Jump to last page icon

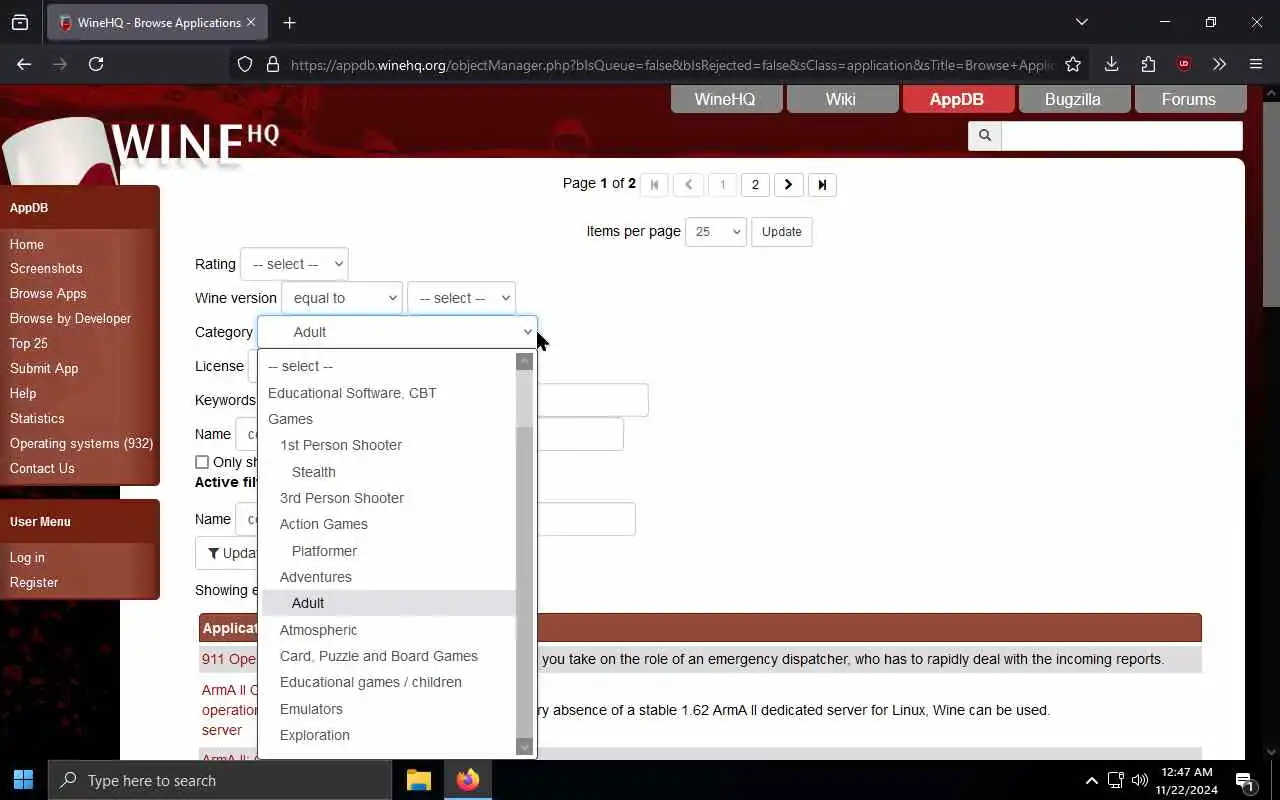(x=822, y=184)
